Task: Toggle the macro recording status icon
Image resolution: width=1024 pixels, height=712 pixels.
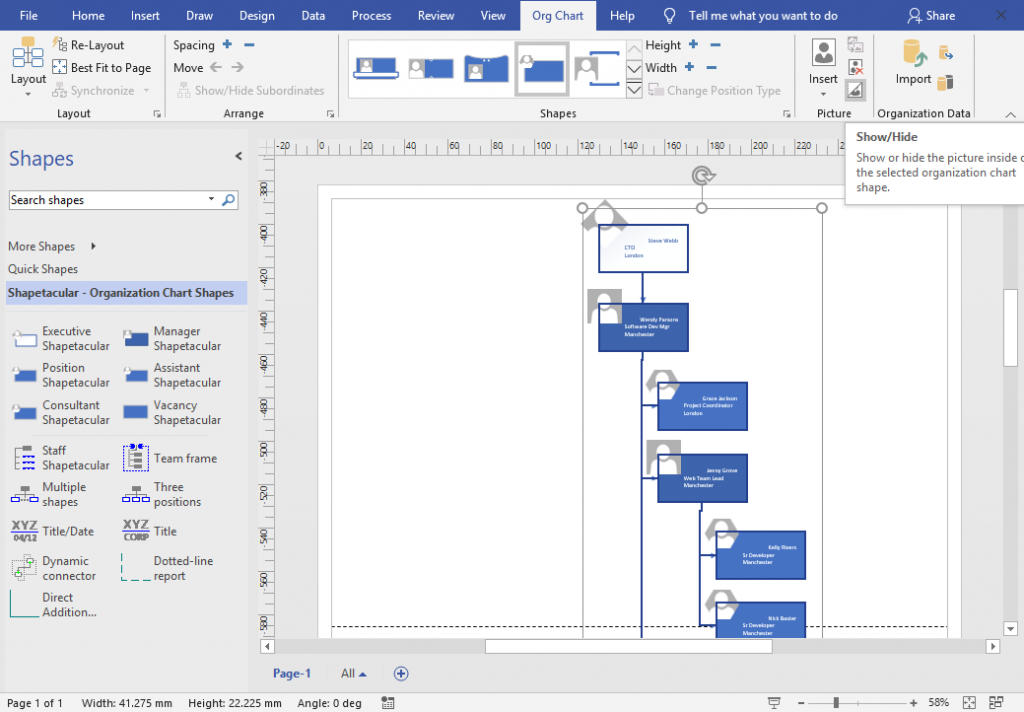Action: (388, 703)
